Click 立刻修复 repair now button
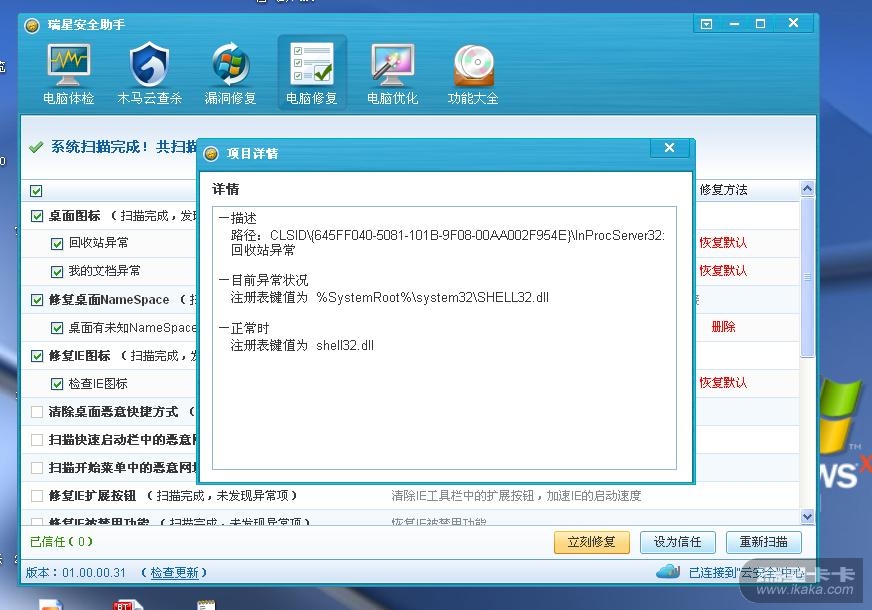Image resolution: width=872 pixels, height=610 pixels. (x=592, y=542)
